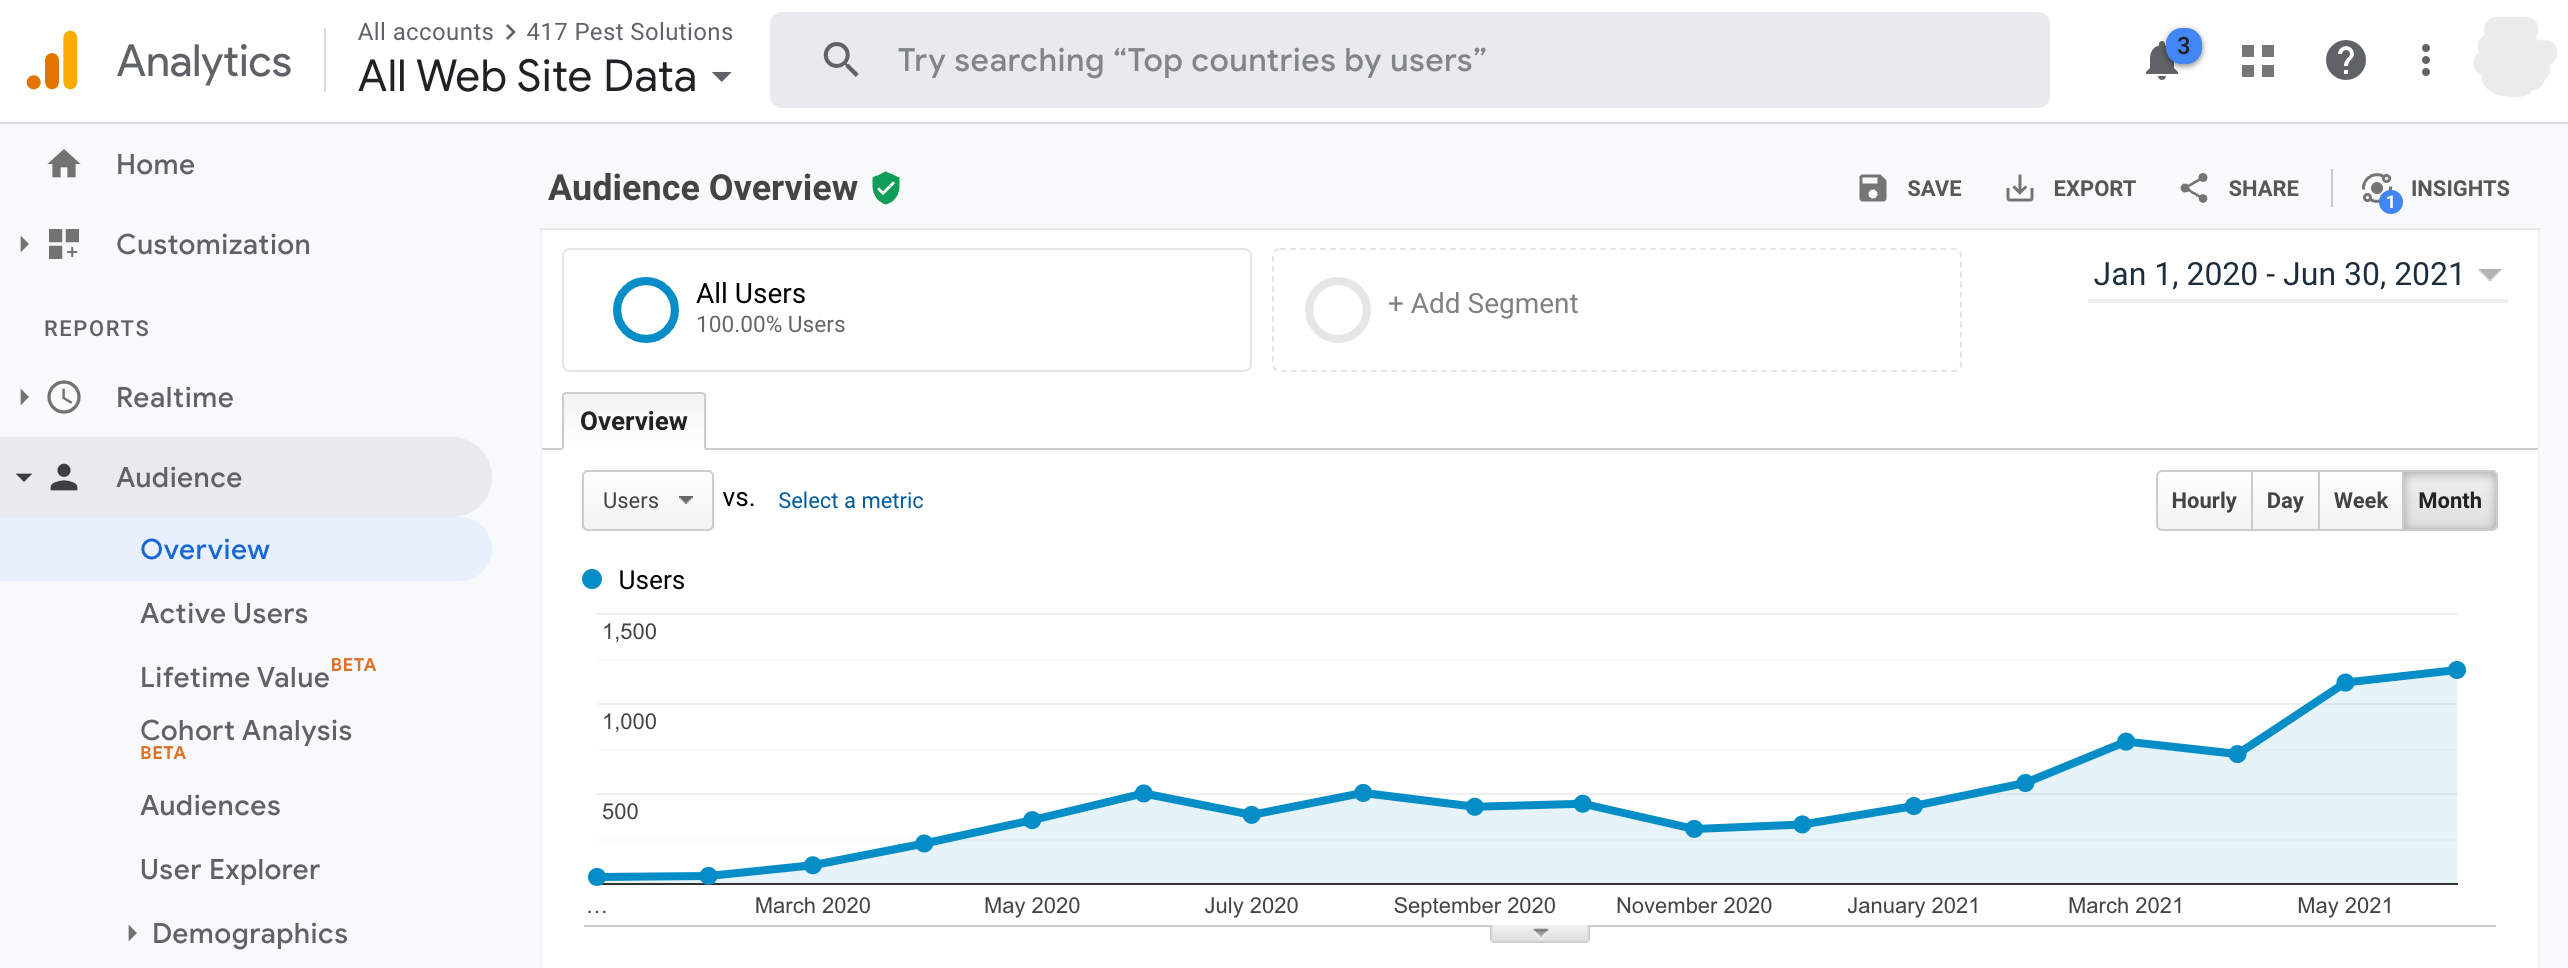Click the Analytics logo

tap(54, 61)
